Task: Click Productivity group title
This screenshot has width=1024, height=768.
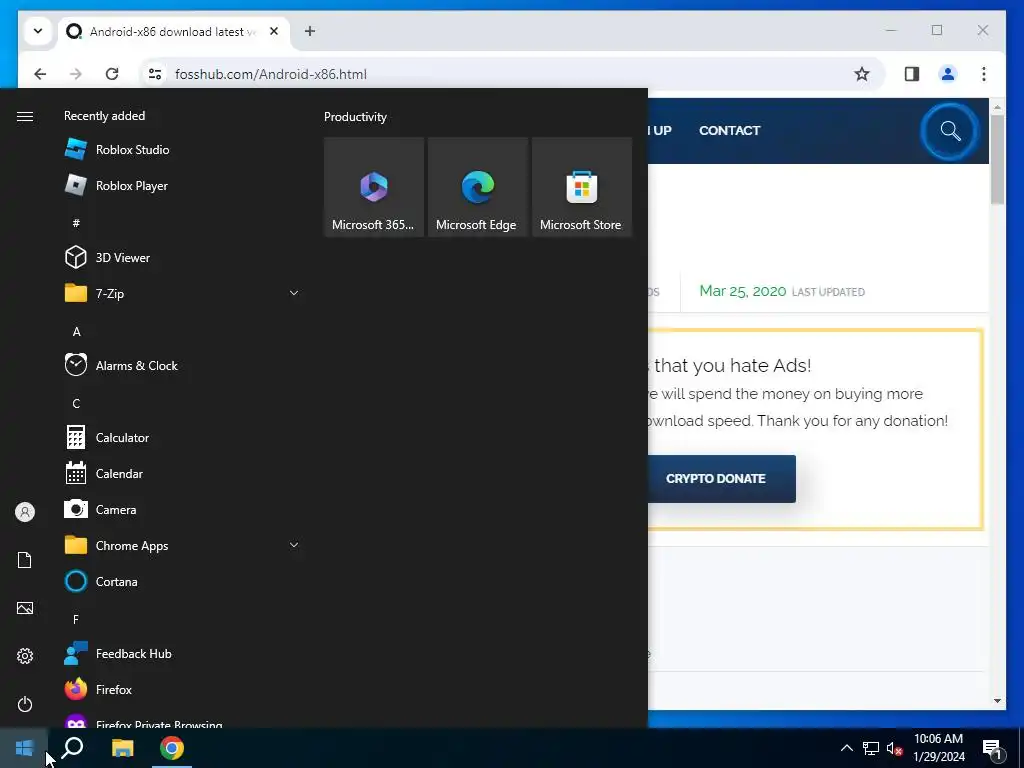Action: [x=355, y=117]
